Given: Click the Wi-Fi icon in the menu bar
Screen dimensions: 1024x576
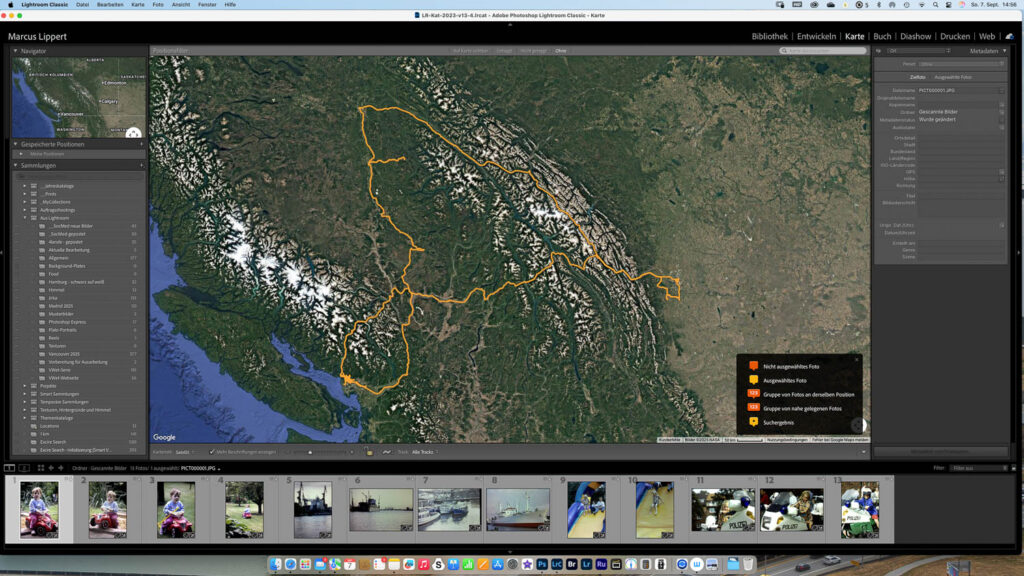Looking at the screenshot, I should pyautogui.click(x=921, y=5).
